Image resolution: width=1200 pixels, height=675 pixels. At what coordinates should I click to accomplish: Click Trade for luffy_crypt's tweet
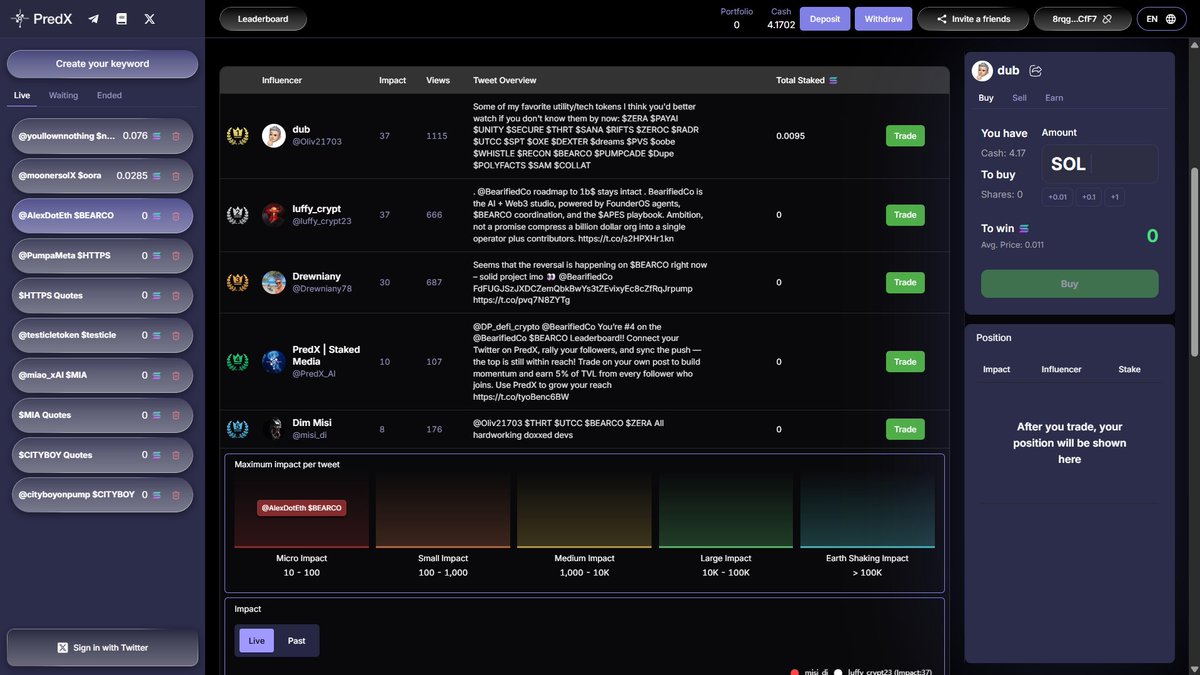click(x=905, y=215)
